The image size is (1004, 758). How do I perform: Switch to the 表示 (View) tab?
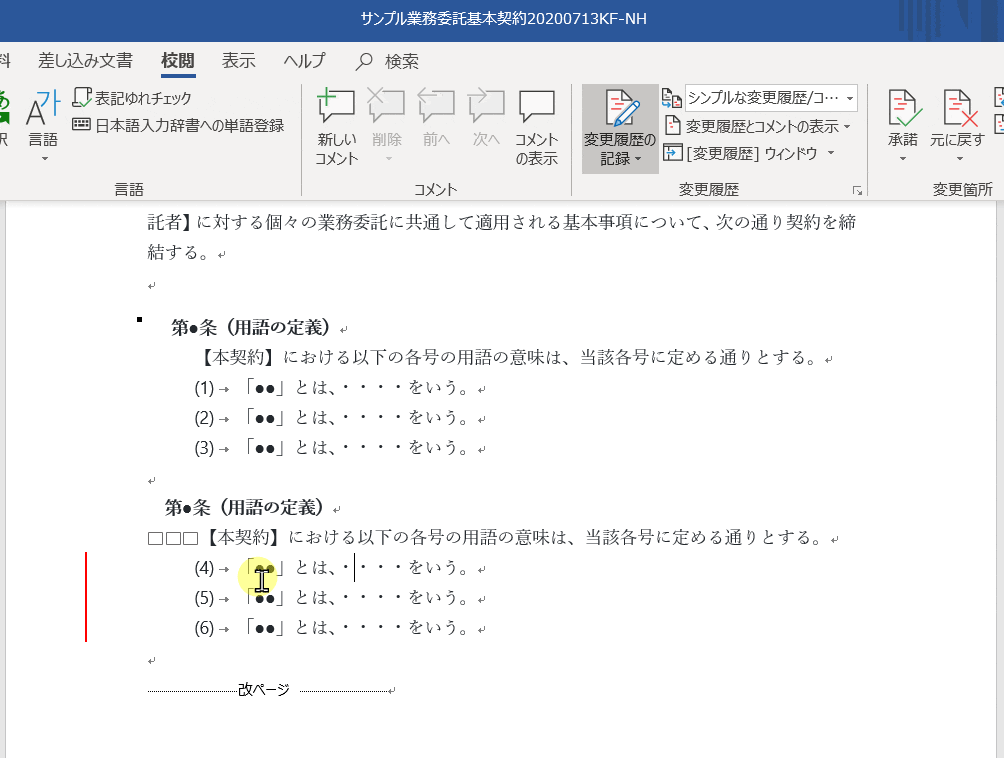238,61
